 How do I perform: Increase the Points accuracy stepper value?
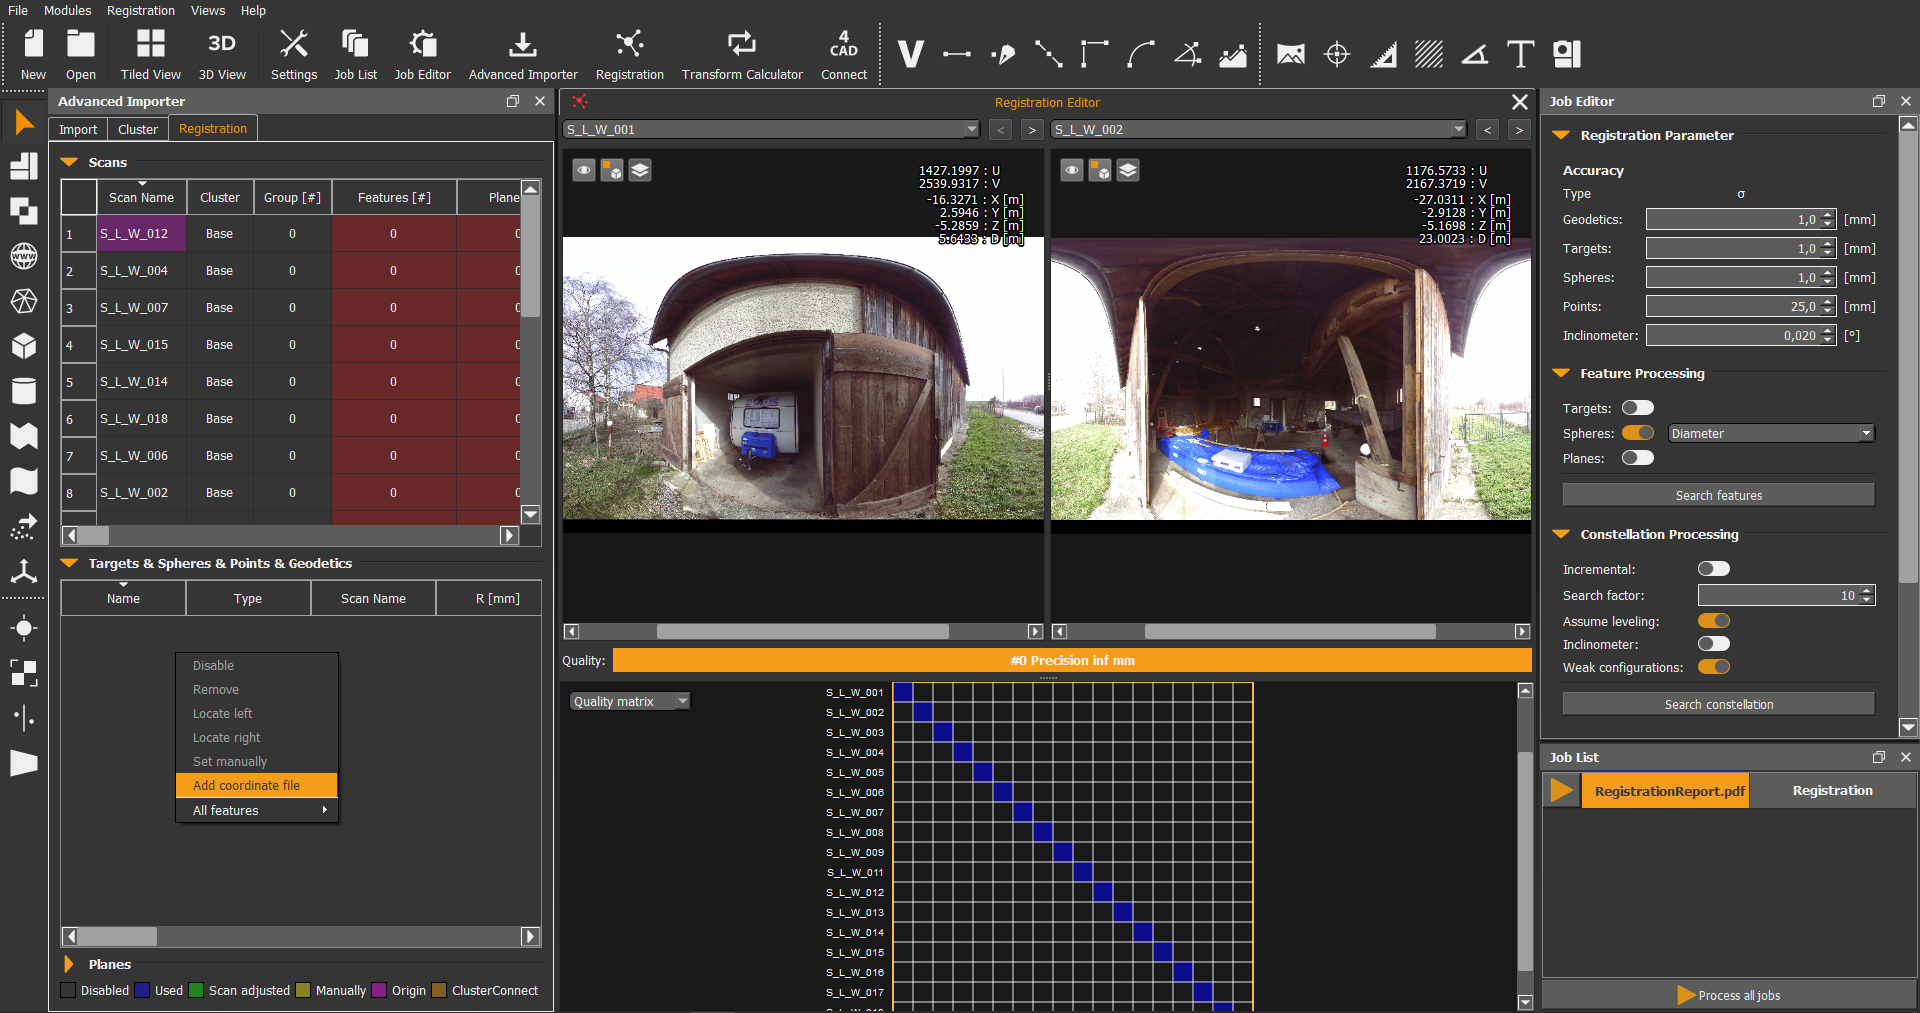(x=1826, y=301)
